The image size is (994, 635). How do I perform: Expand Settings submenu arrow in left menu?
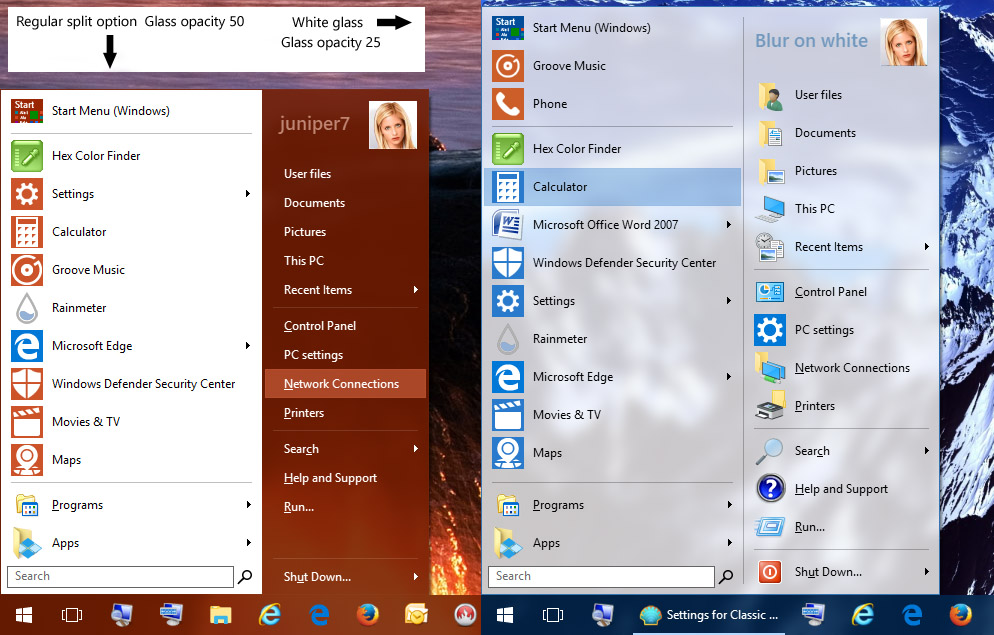click(248, 193)
